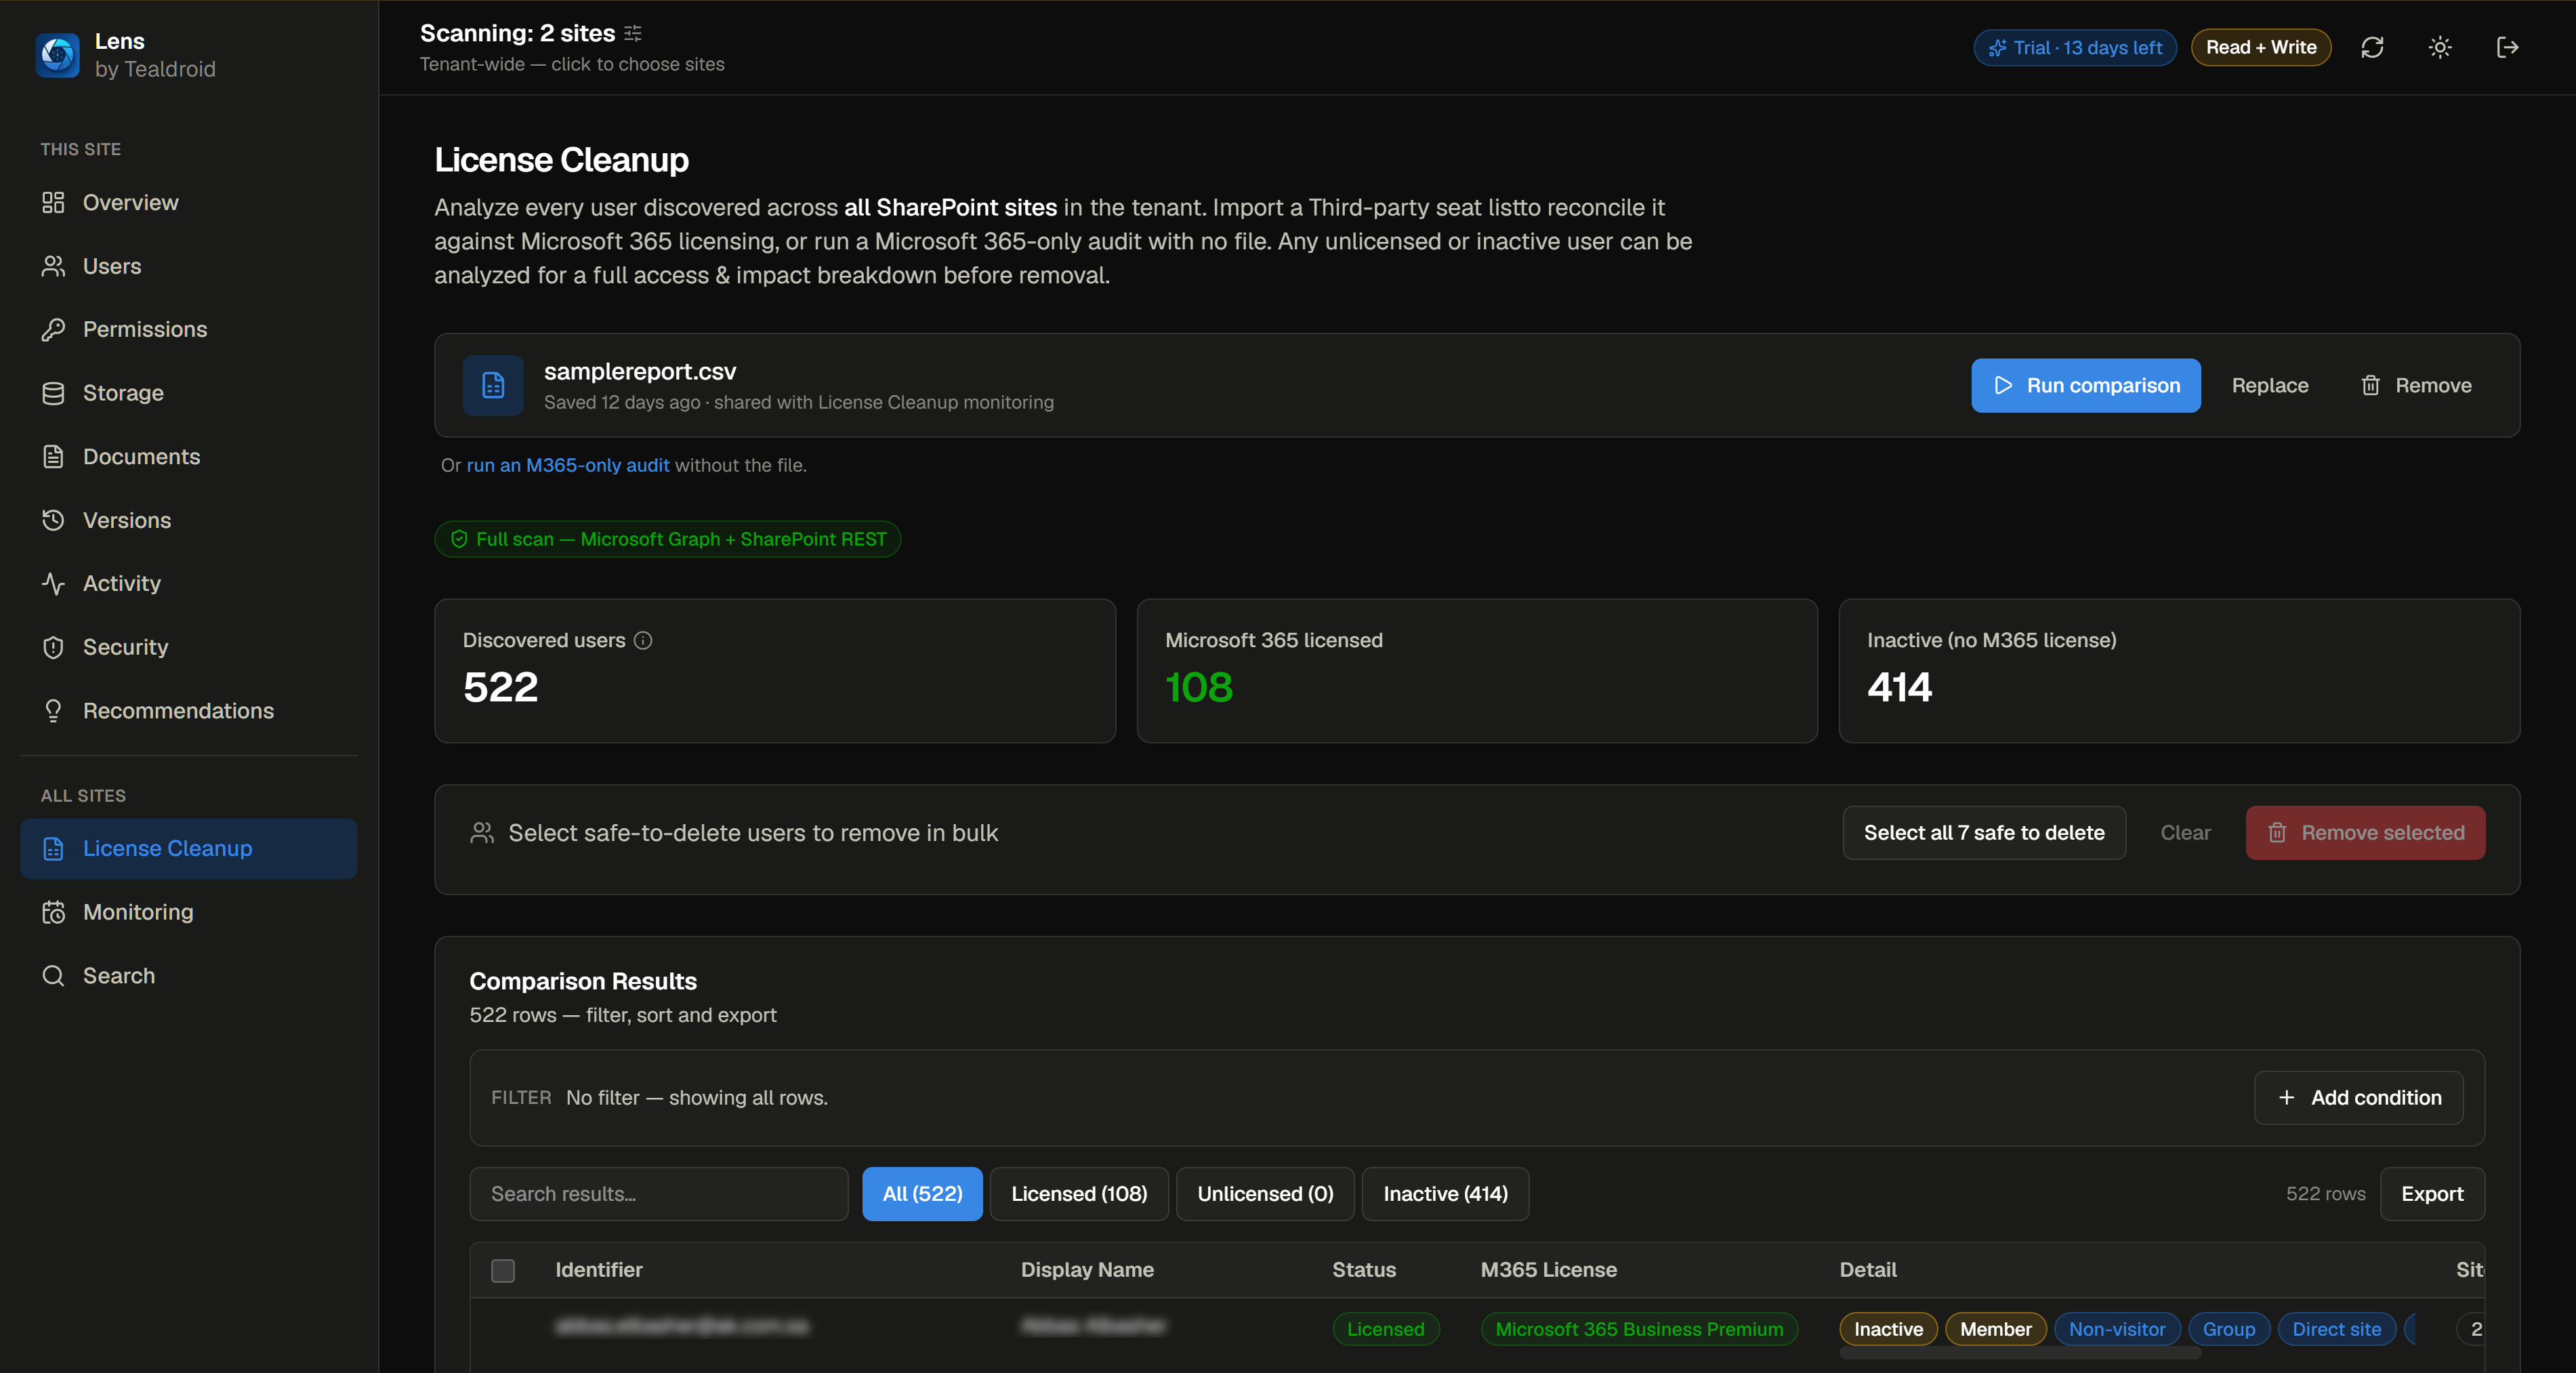This screenshot has height=1373, width=2576.
Task: Click Scanning: 2 sites heading
Action: click(517, 33)
